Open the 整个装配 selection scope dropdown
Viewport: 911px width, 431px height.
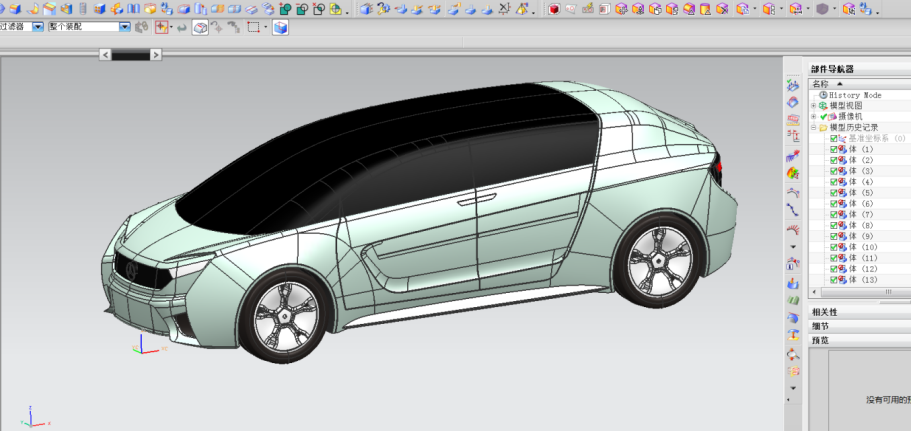[125, 27]
